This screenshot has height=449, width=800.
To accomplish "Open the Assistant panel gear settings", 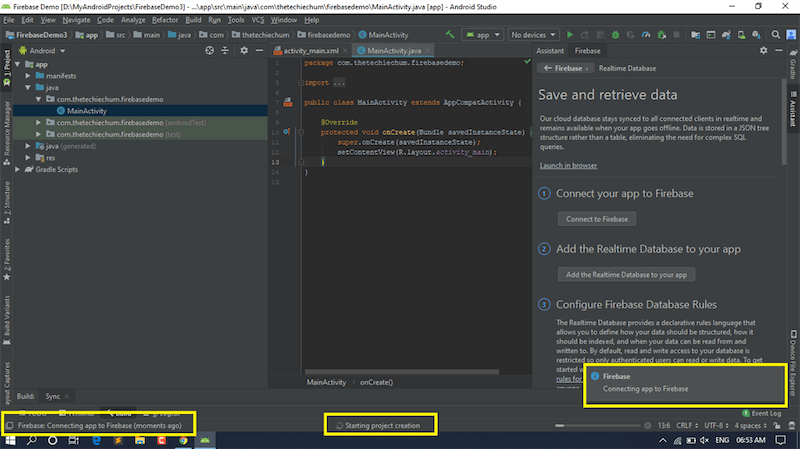I will (763, 50).
